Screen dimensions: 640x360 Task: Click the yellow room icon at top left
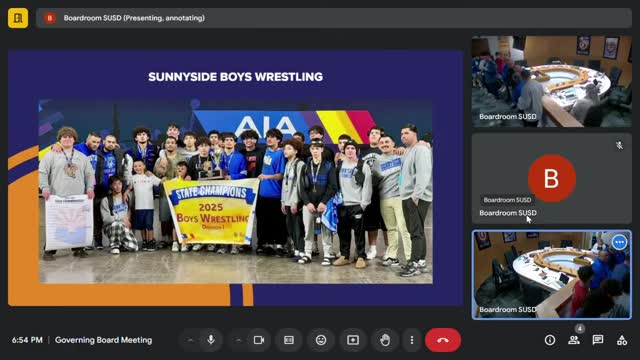tap(18, 18)
